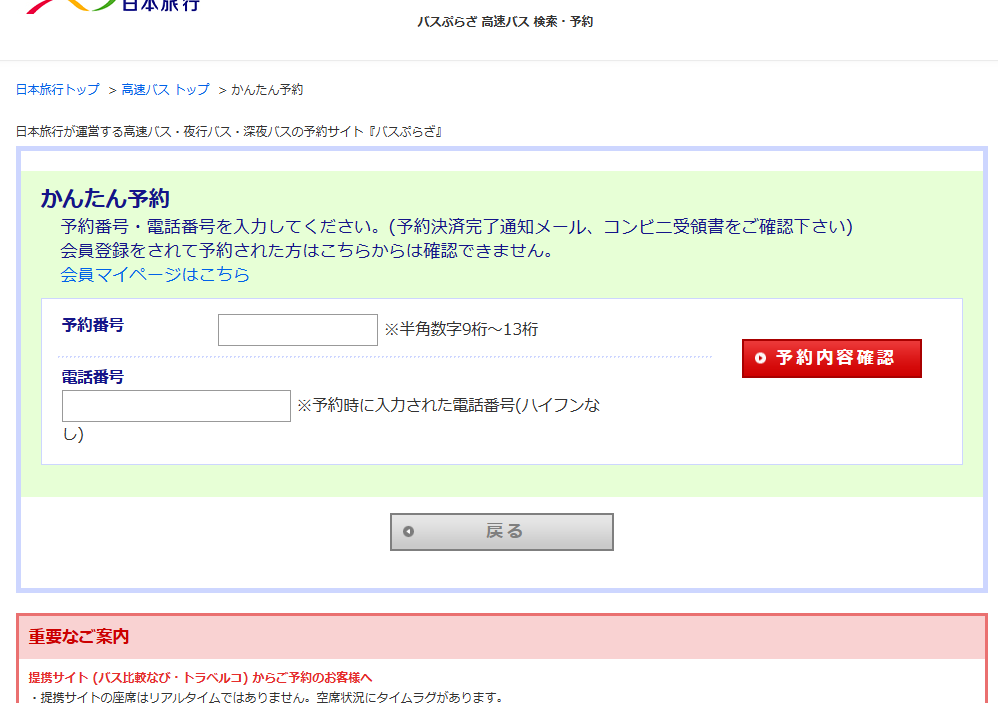Open the 高速バス トップ breadcrumb link
The height and width of the screenshot is (703, 998).
coord(165,90)
